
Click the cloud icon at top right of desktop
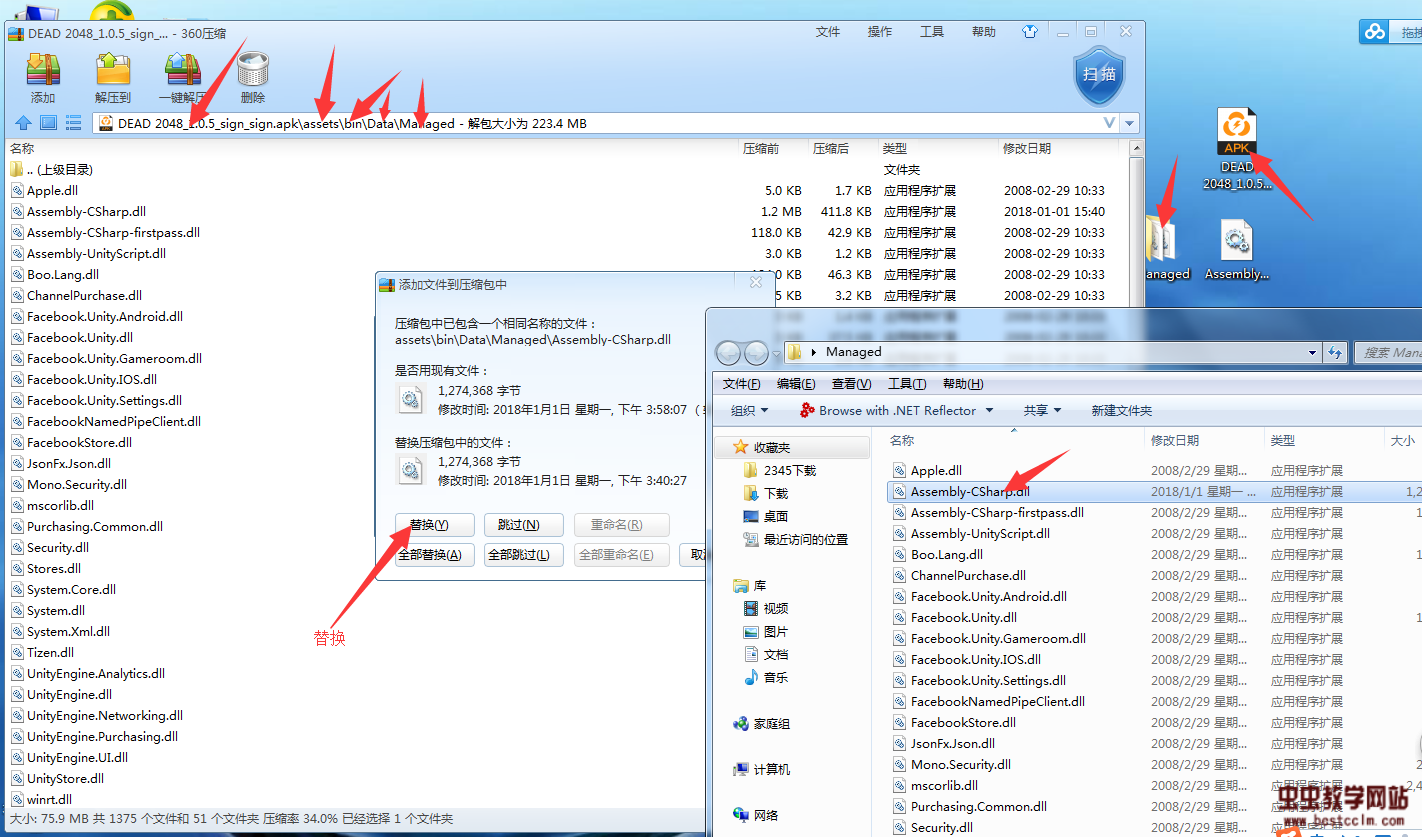1375,32
